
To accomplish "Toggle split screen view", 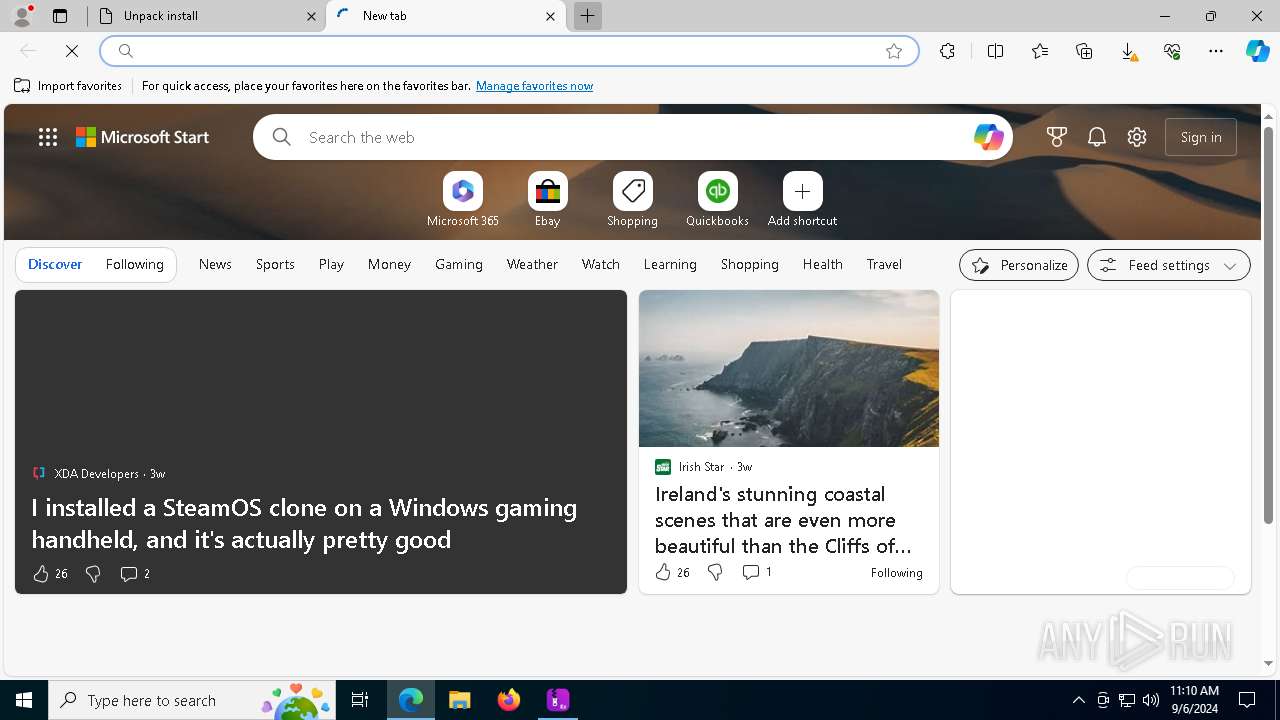I will pos(995,51).
